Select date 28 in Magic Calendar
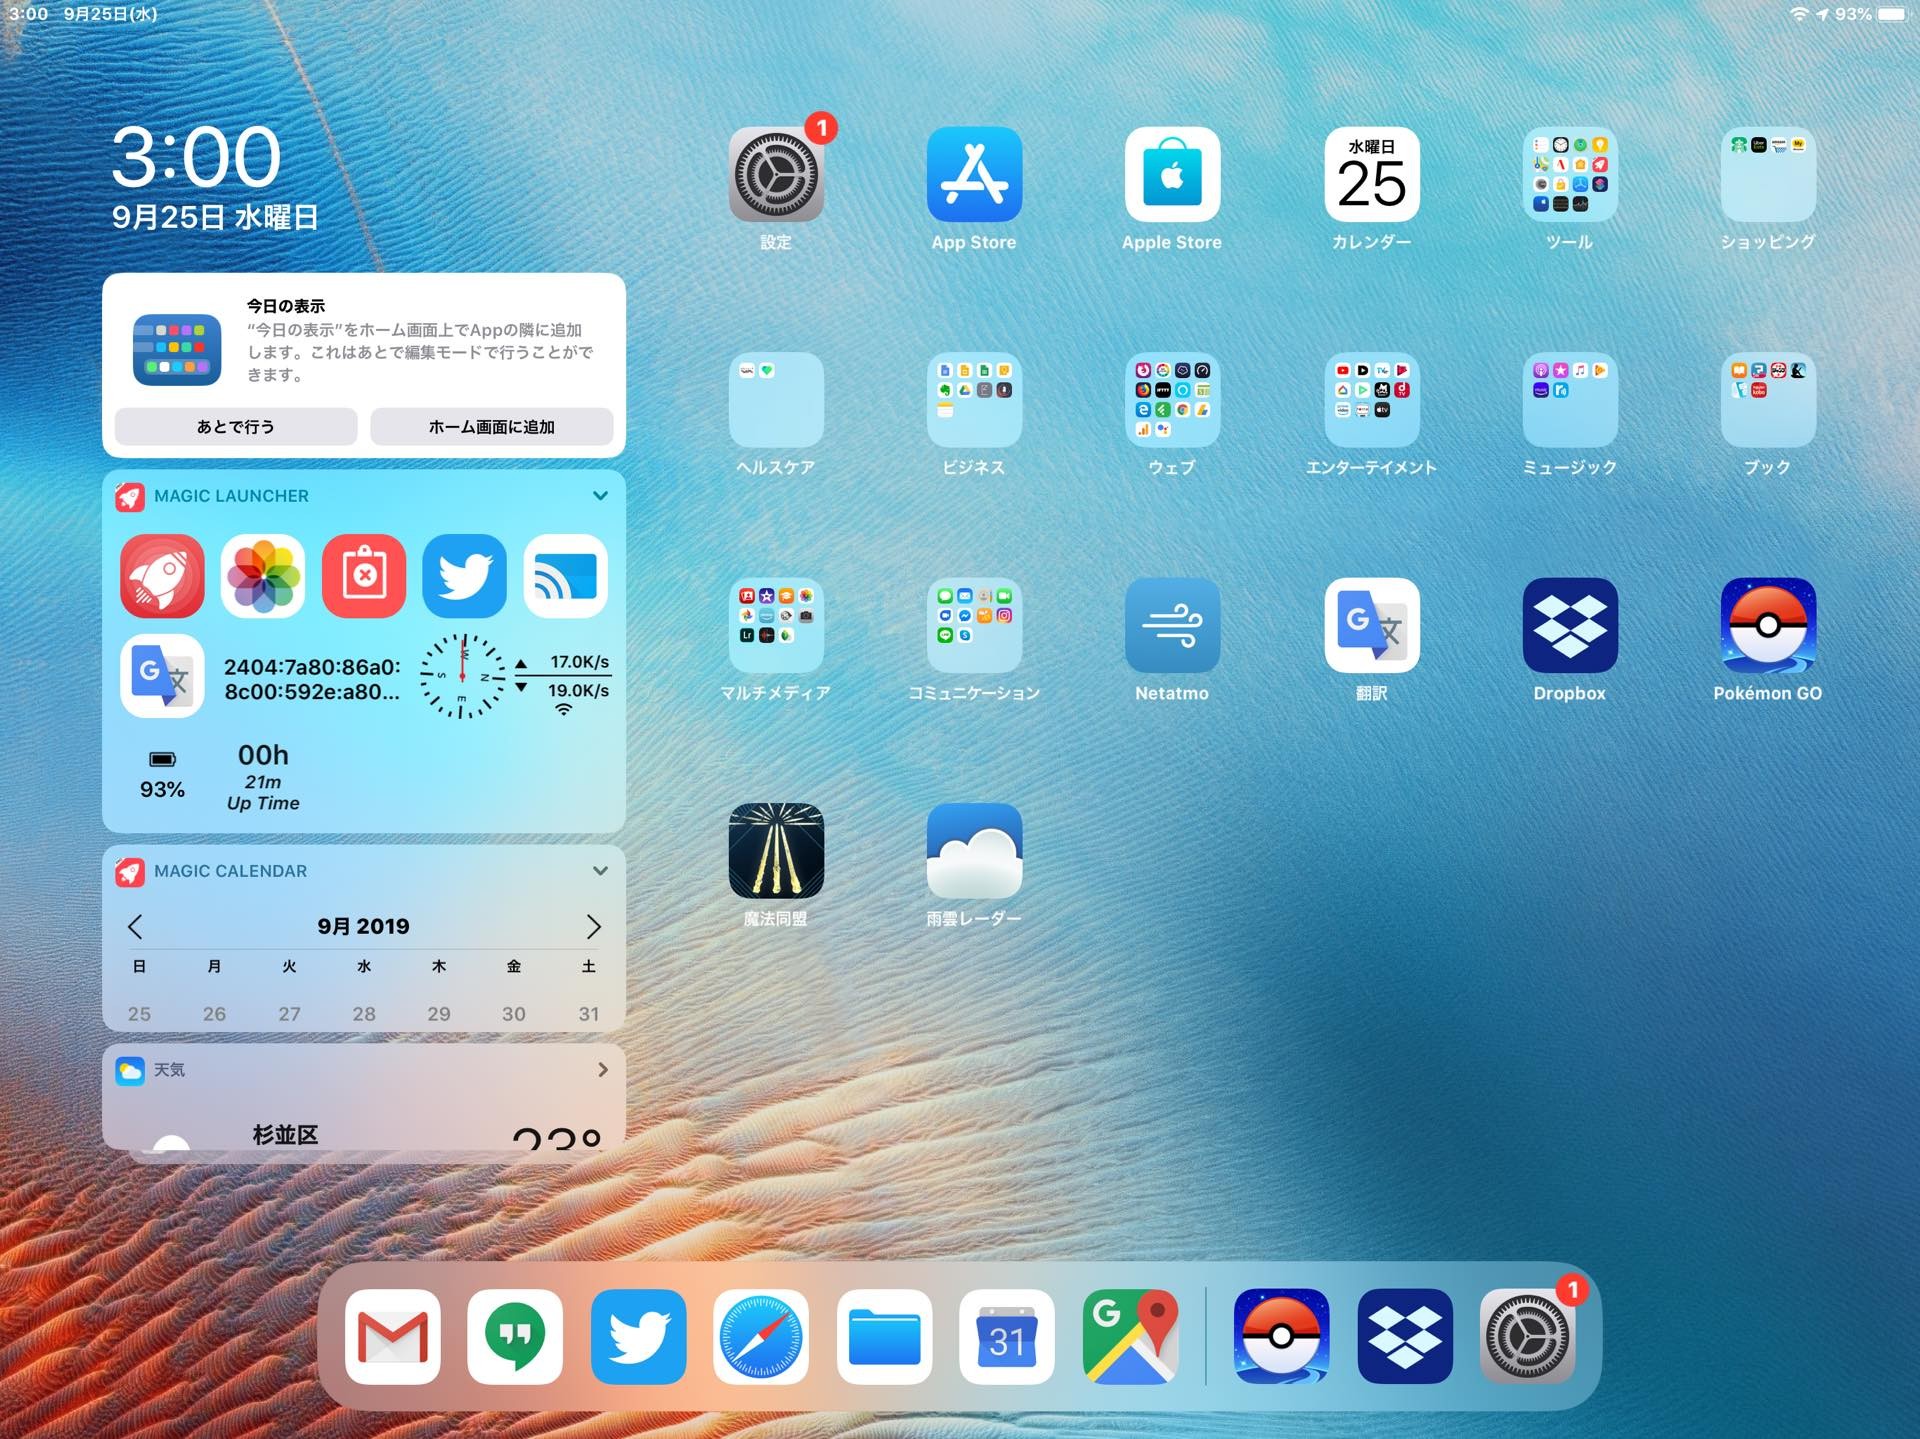Viewport: 1920px width, 1439px height. 364,1014
